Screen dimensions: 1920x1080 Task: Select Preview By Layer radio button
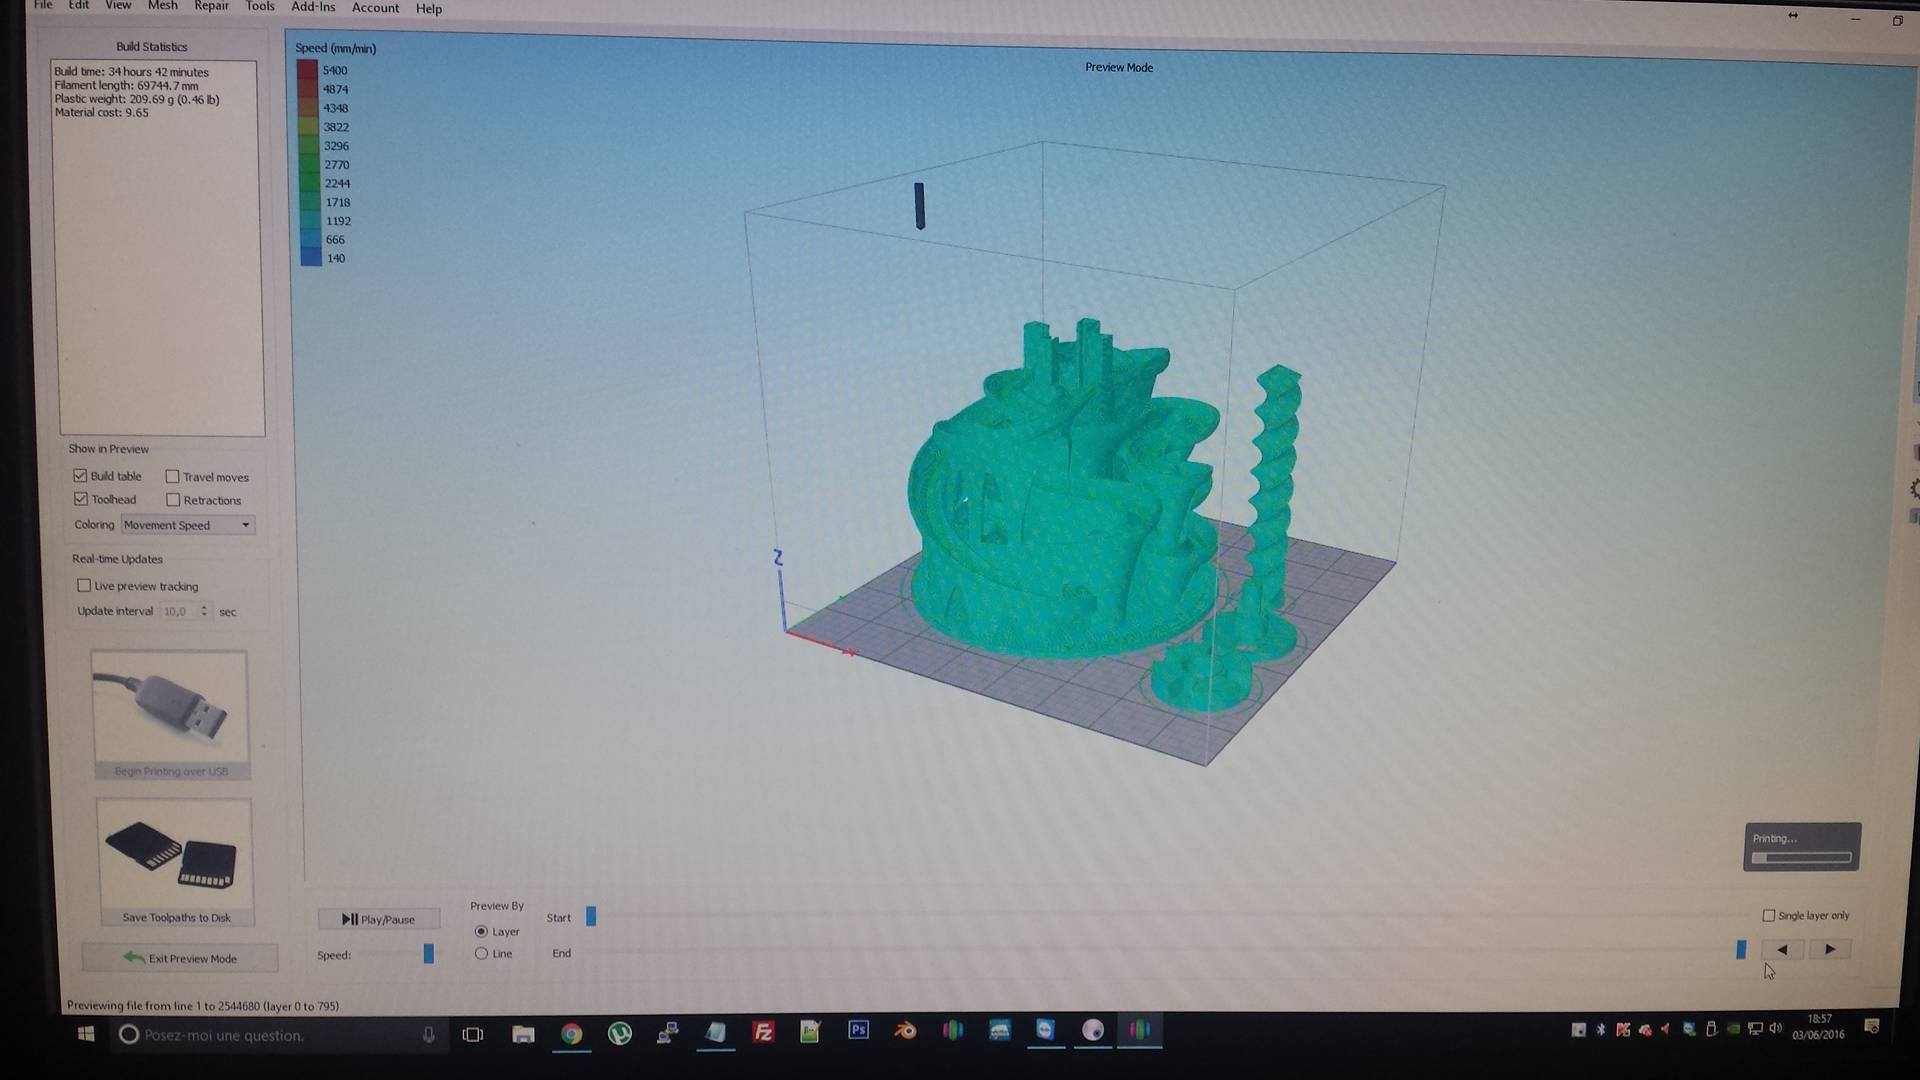[x=481, y=931]
